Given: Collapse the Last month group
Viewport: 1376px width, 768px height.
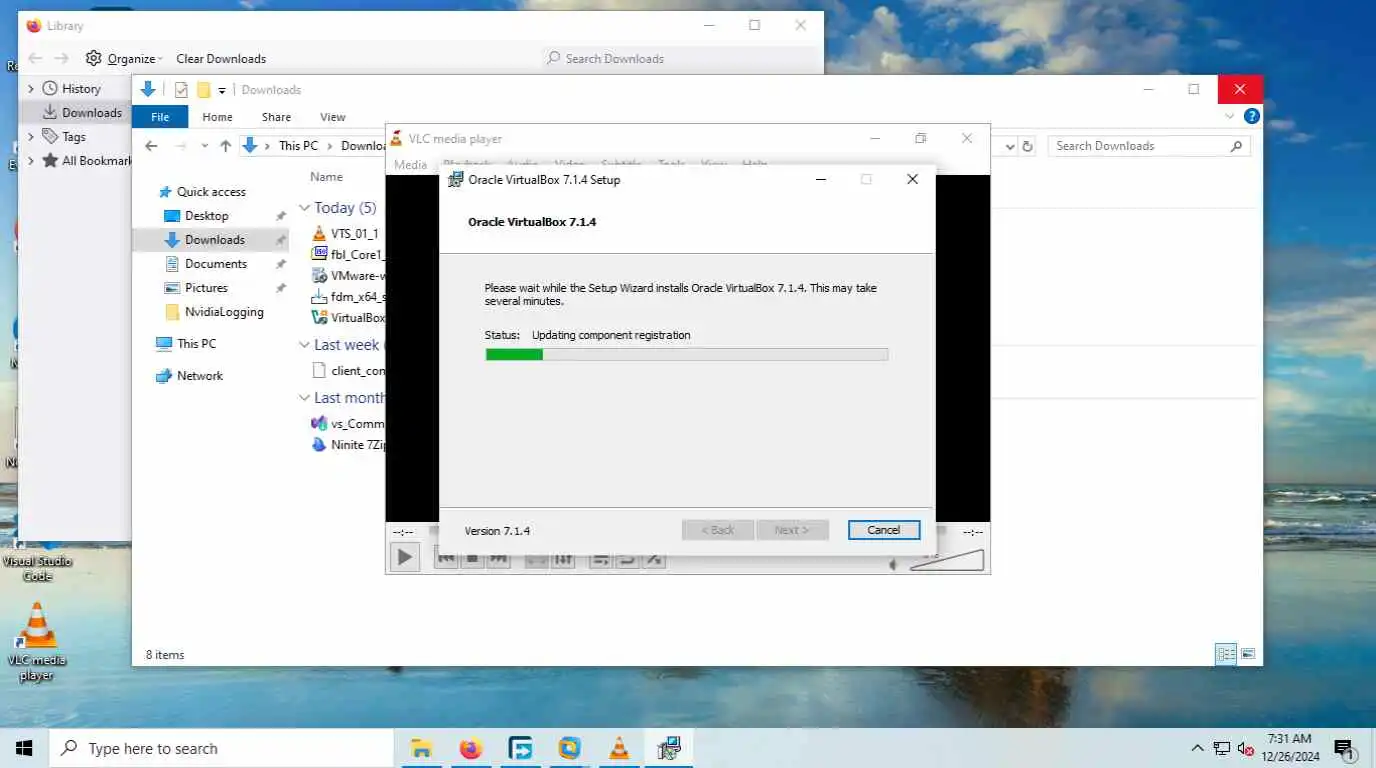Looking at the screenshot, I should (305, 398).
